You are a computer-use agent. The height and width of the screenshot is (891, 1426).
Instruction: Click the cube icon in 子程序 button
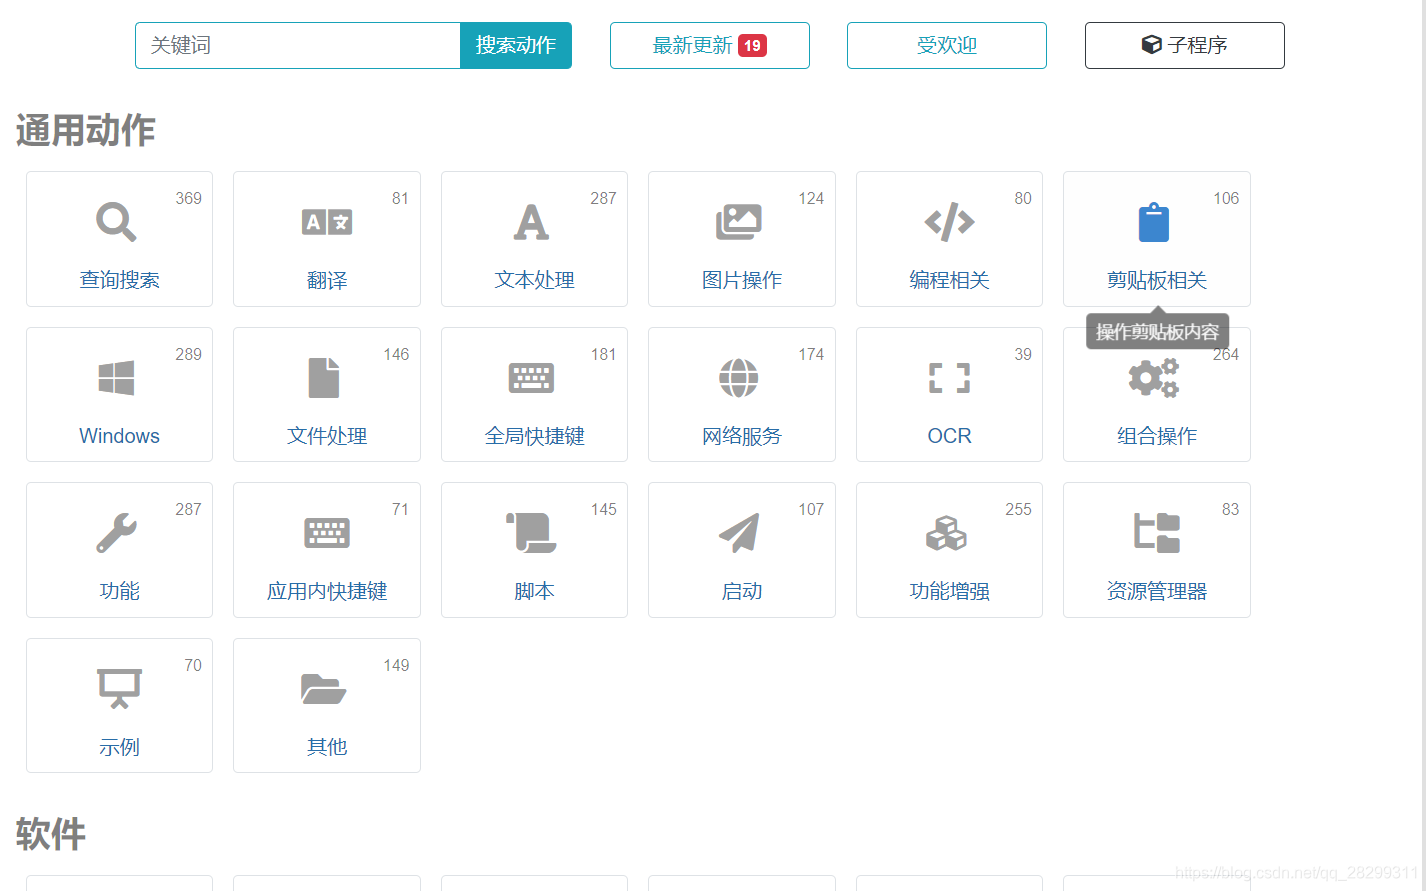point(1152,45)
